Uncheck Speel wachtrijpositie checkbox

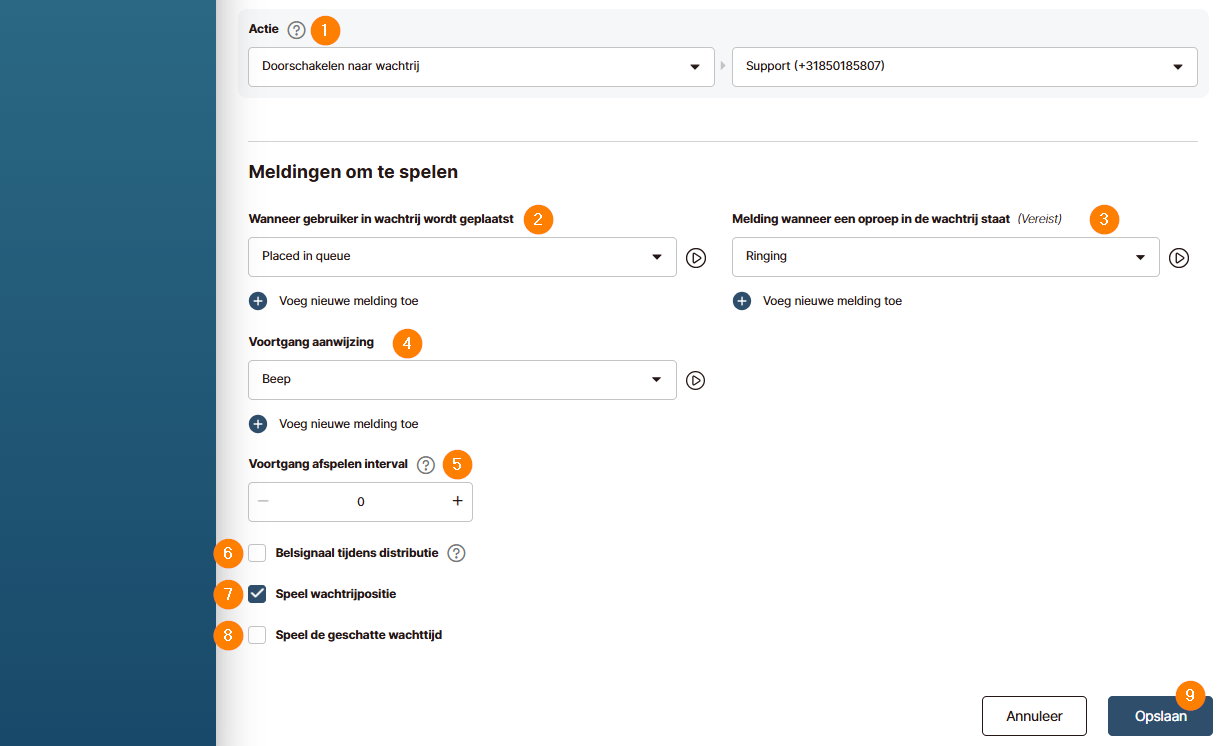coord(258,594)
